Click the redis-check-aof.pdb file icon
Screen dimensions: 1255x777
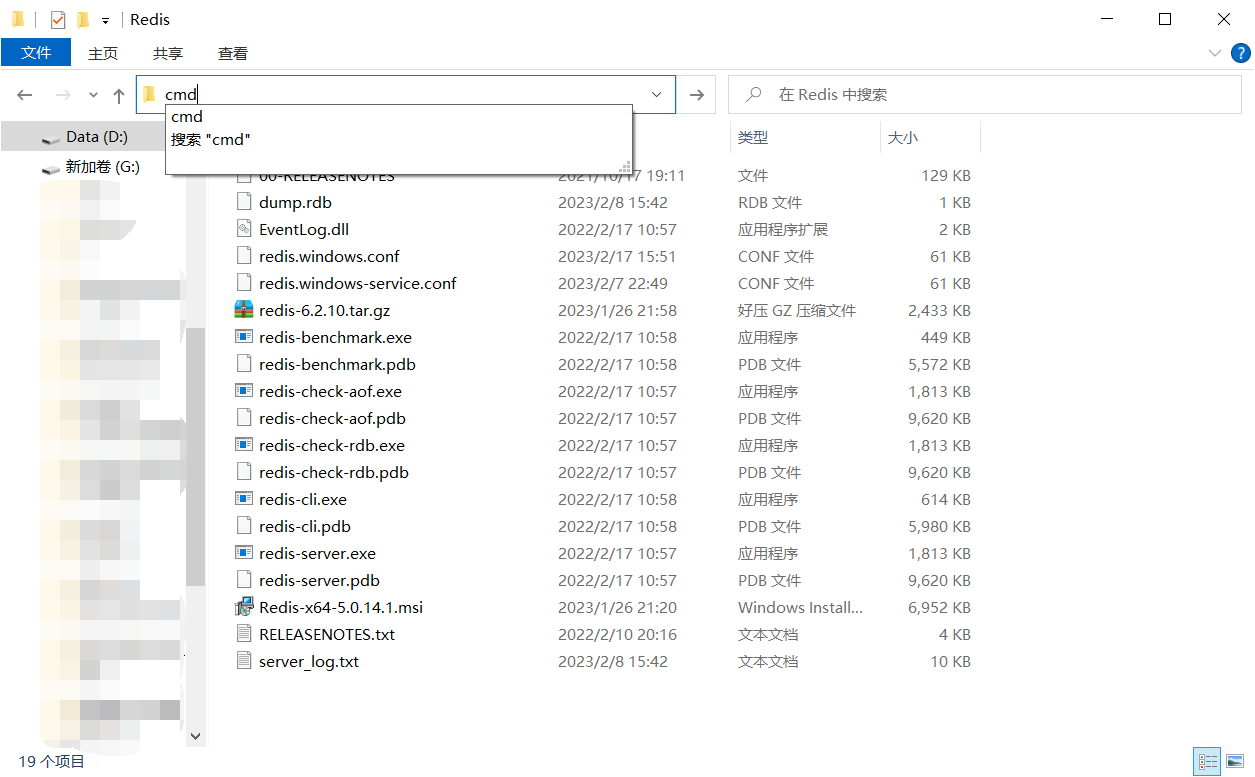(x=244, y=418)
